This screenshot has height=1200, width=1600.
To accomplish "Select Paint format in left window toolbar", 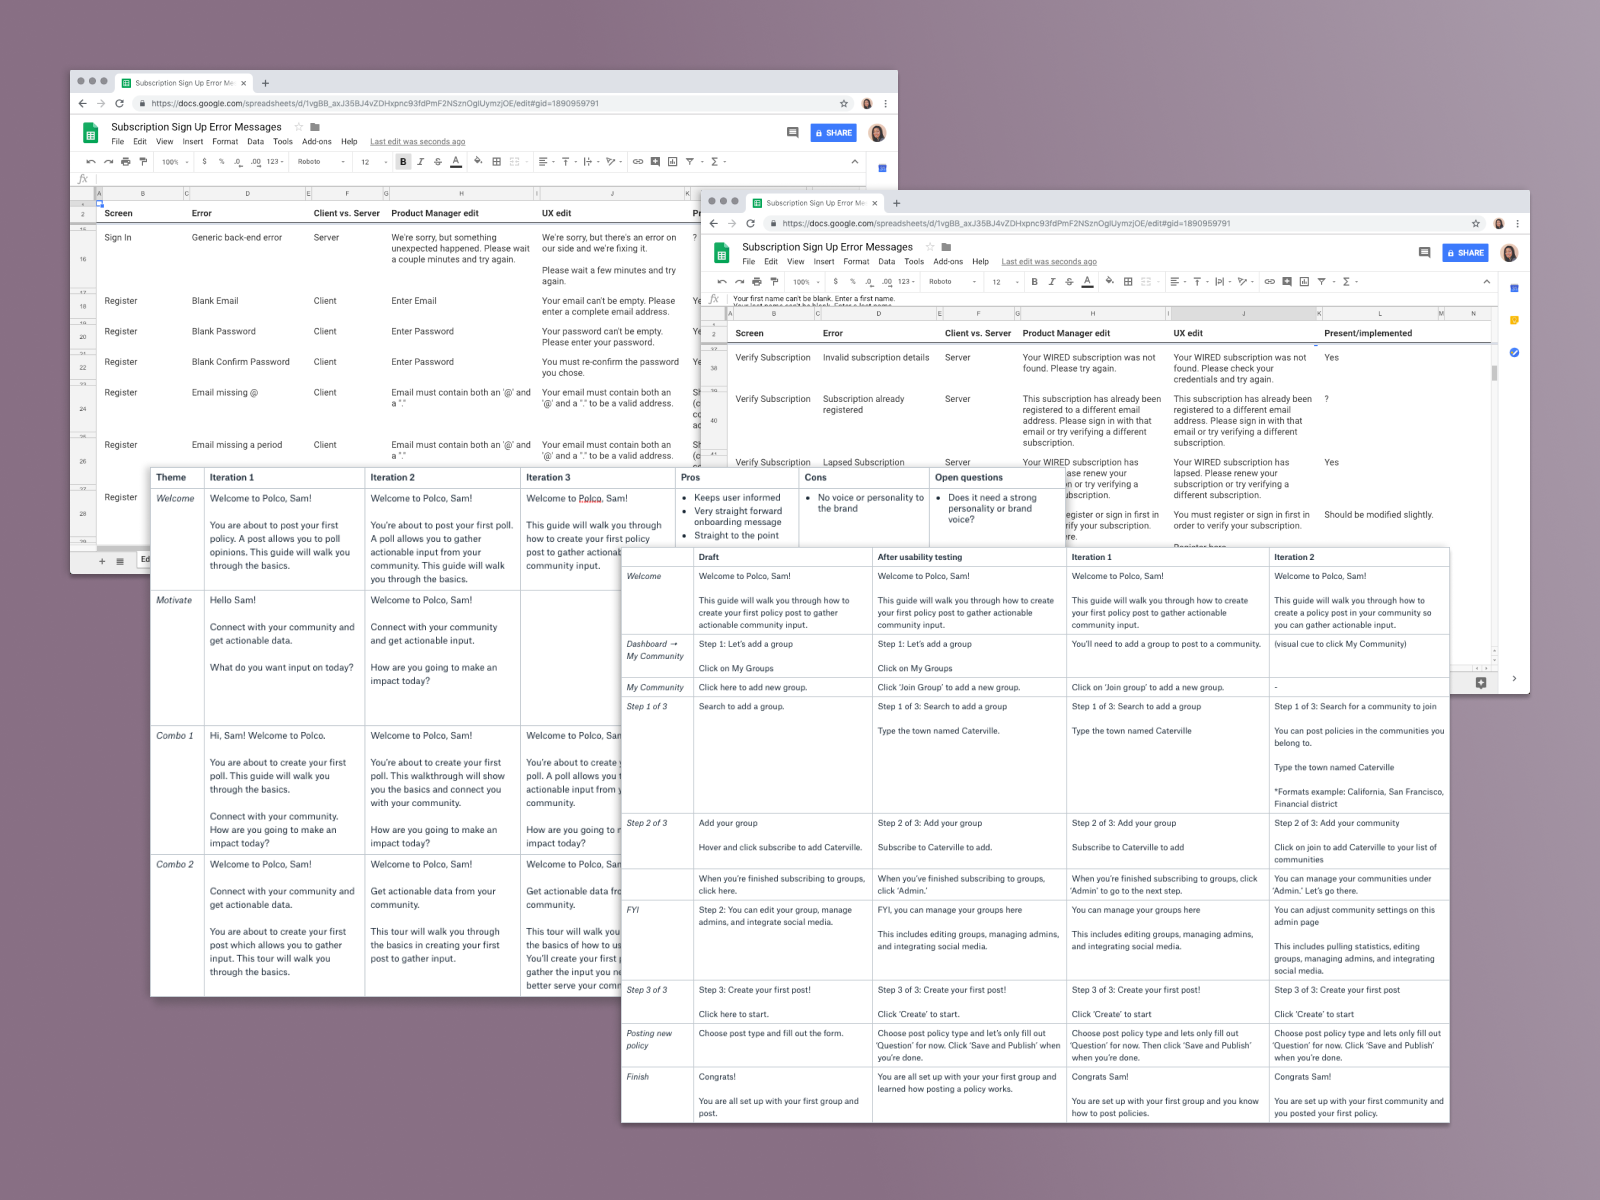I will pos(143,161).
